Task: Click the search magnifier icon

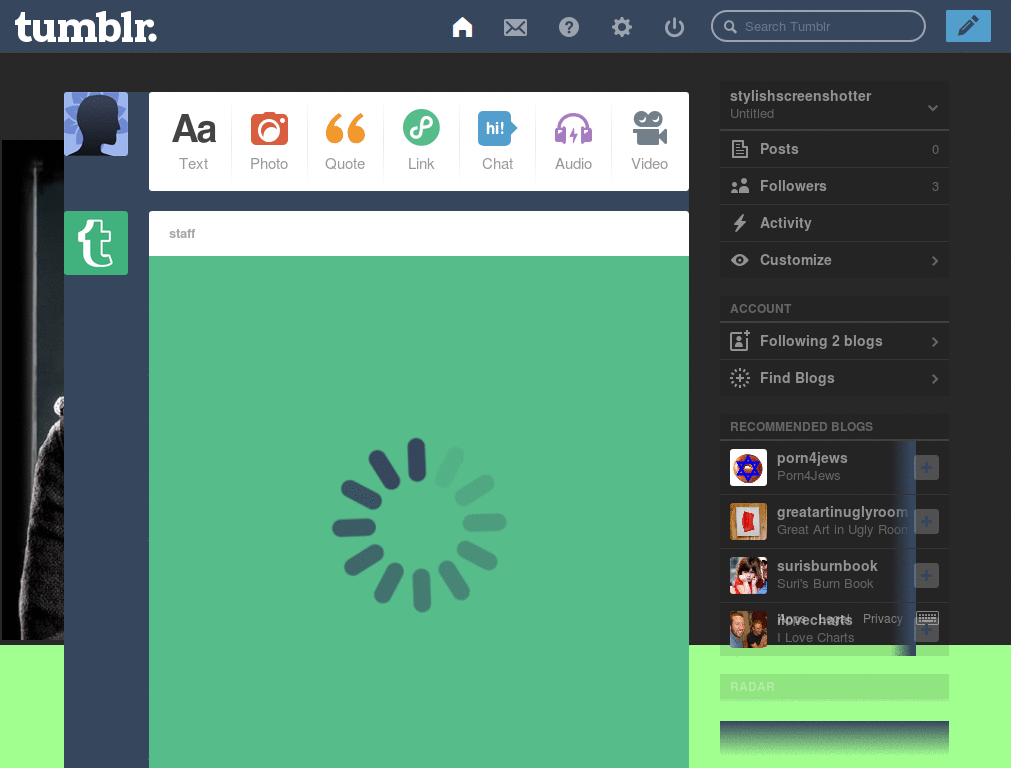Action: tap(730, 27)
